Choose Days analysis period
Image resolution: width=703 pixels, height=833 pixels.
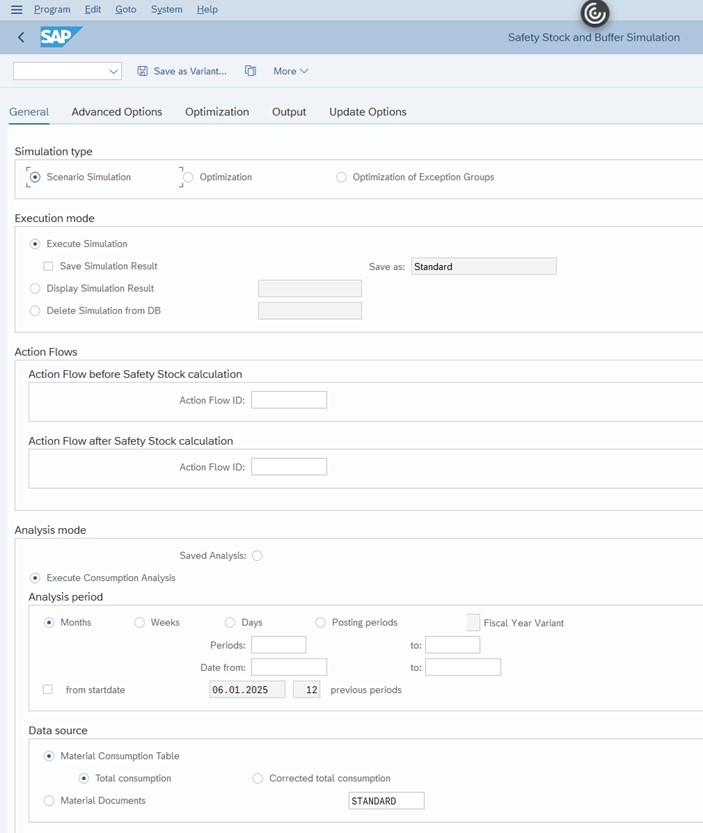[230, 622]
